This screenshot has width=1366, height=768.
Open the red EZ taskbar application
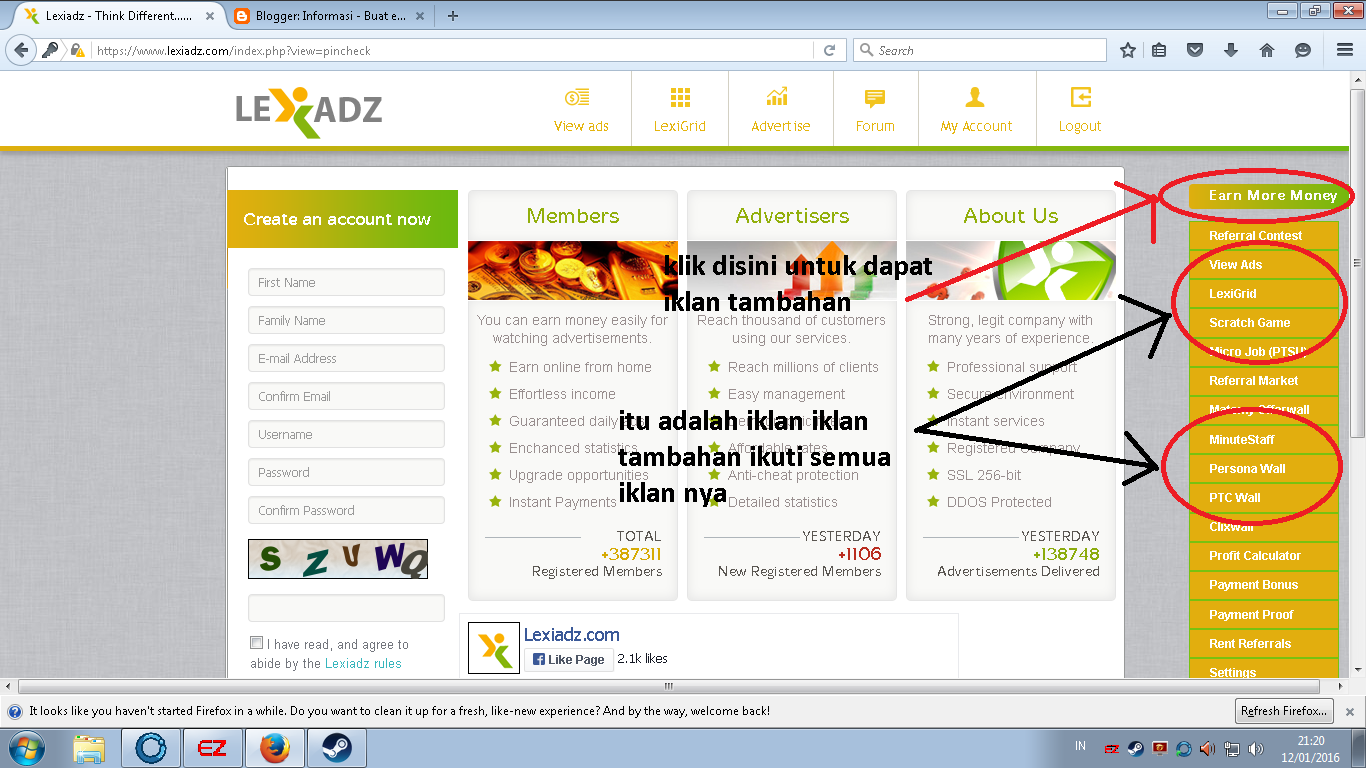212,748
